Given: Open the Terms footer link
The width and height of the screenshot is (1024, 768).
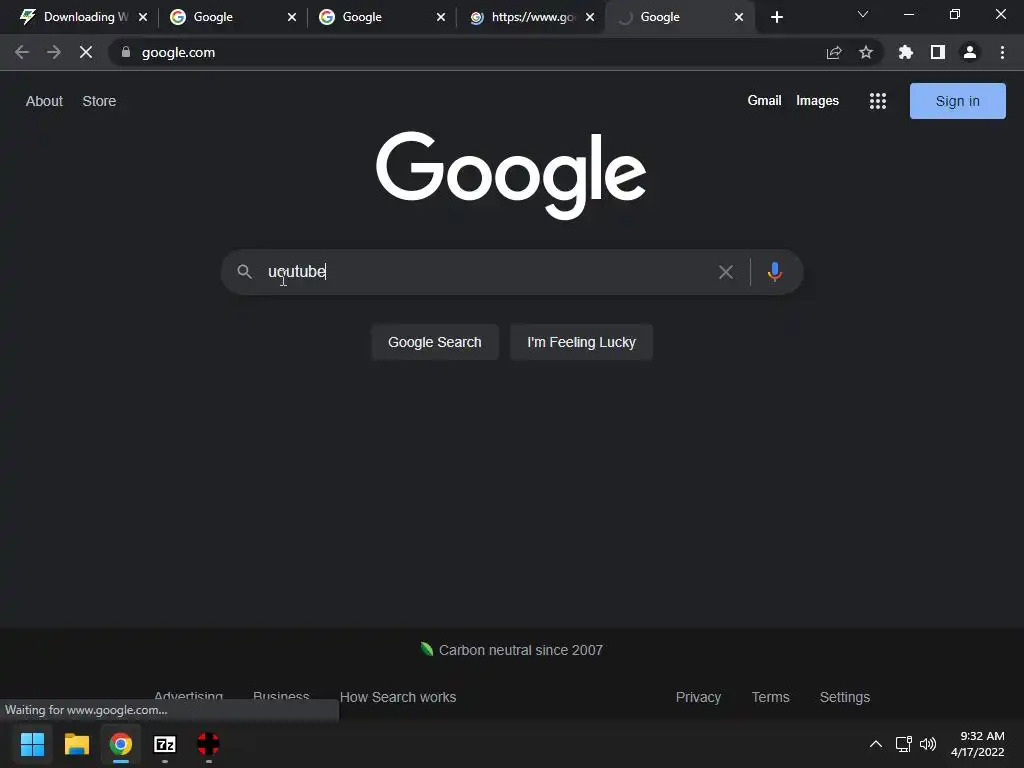Looking at the screenshot, I should pos(771,697).
